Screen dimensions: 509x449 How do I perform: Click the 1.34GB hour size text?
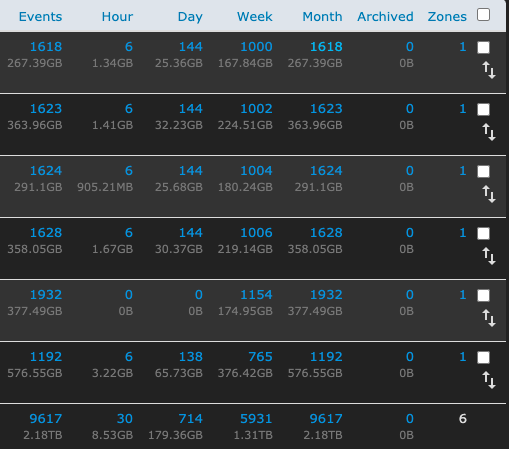pos(113,63)
